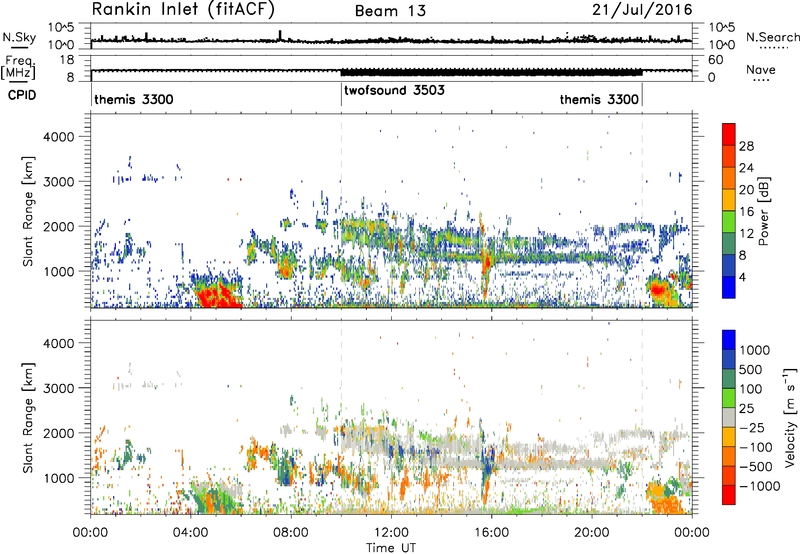Image resolution: width=800 pixels, height=554 pixels.
Task: Select the 'themis 3300' label near 22:00
Action: click(599, 99)
